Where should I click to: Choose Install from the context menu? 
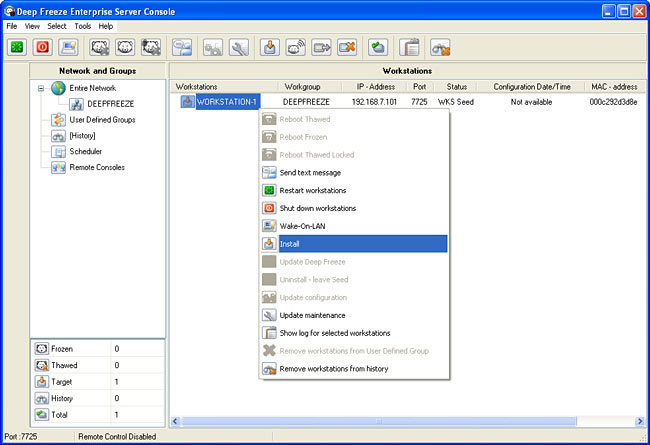(354, 244)
